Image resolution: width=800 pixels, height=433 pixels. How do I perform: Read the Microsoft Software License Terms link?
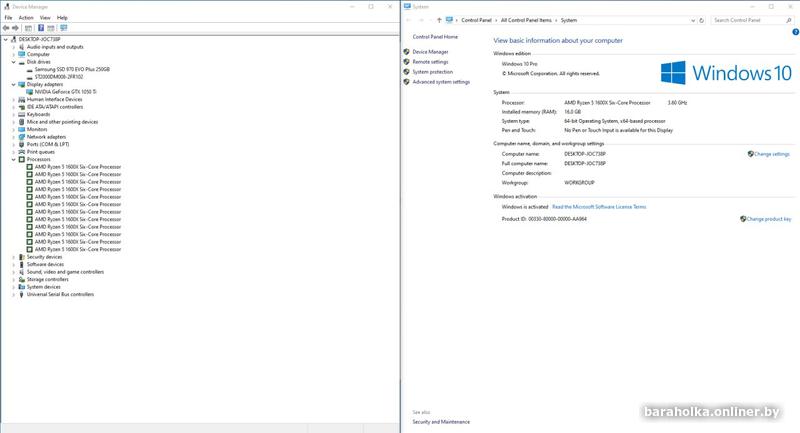click(599, 207)
